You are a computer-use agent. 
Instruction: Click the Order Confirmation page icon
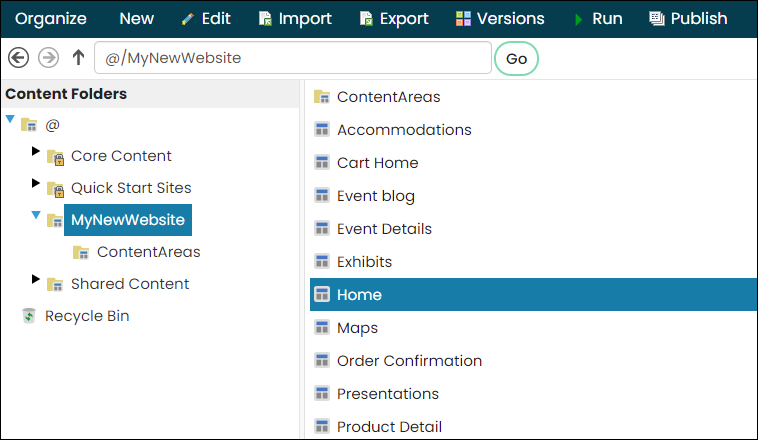point(322,360)
